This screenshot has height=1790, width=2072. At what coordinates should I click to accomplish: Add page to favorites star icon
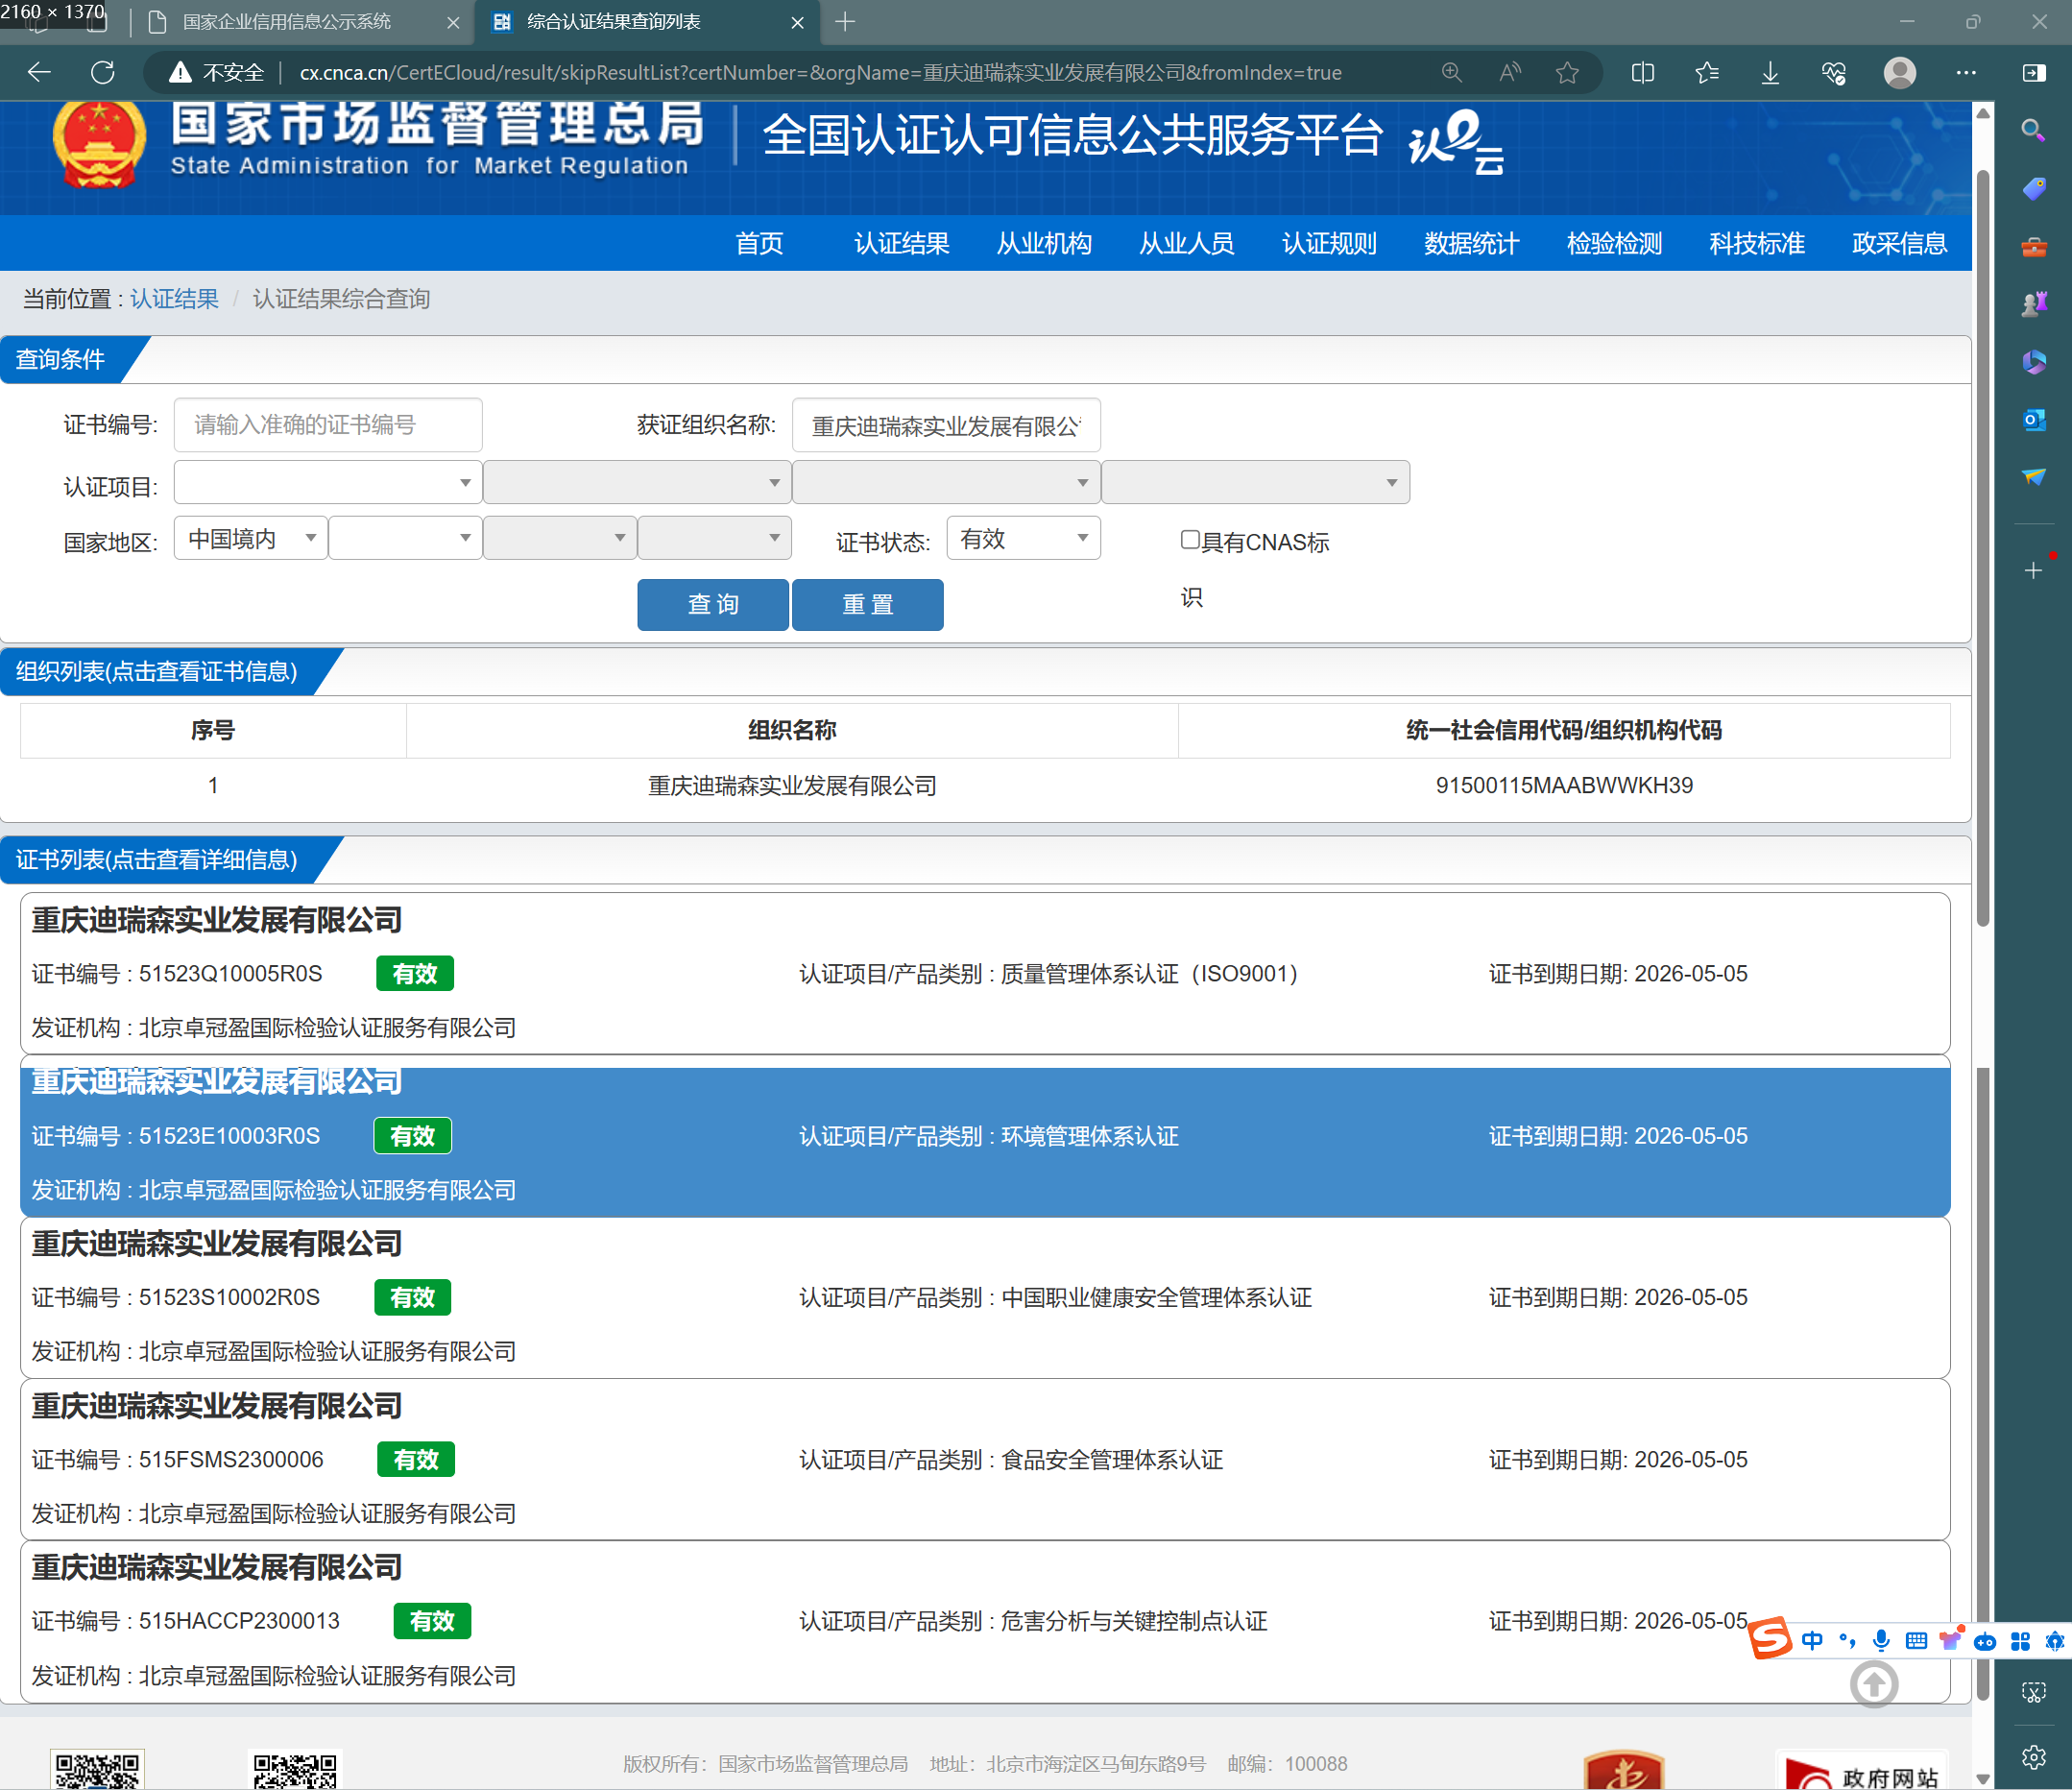(x=1567, y=72)
